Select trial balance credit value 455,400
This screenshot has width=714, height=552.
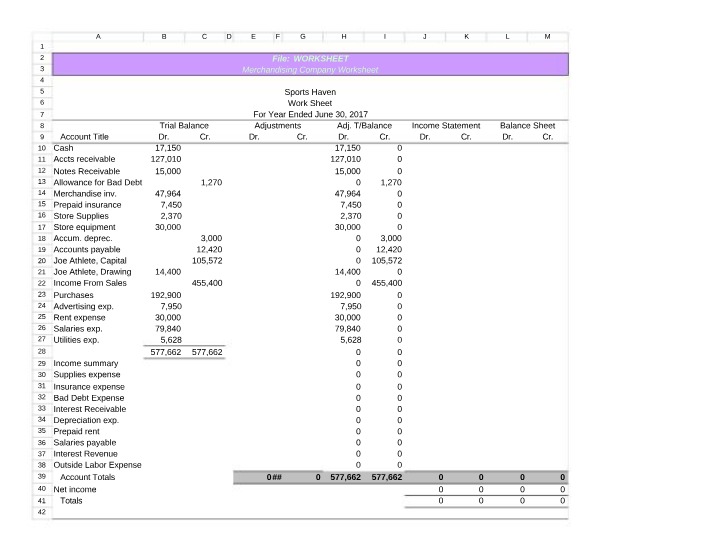pos(207,283)
